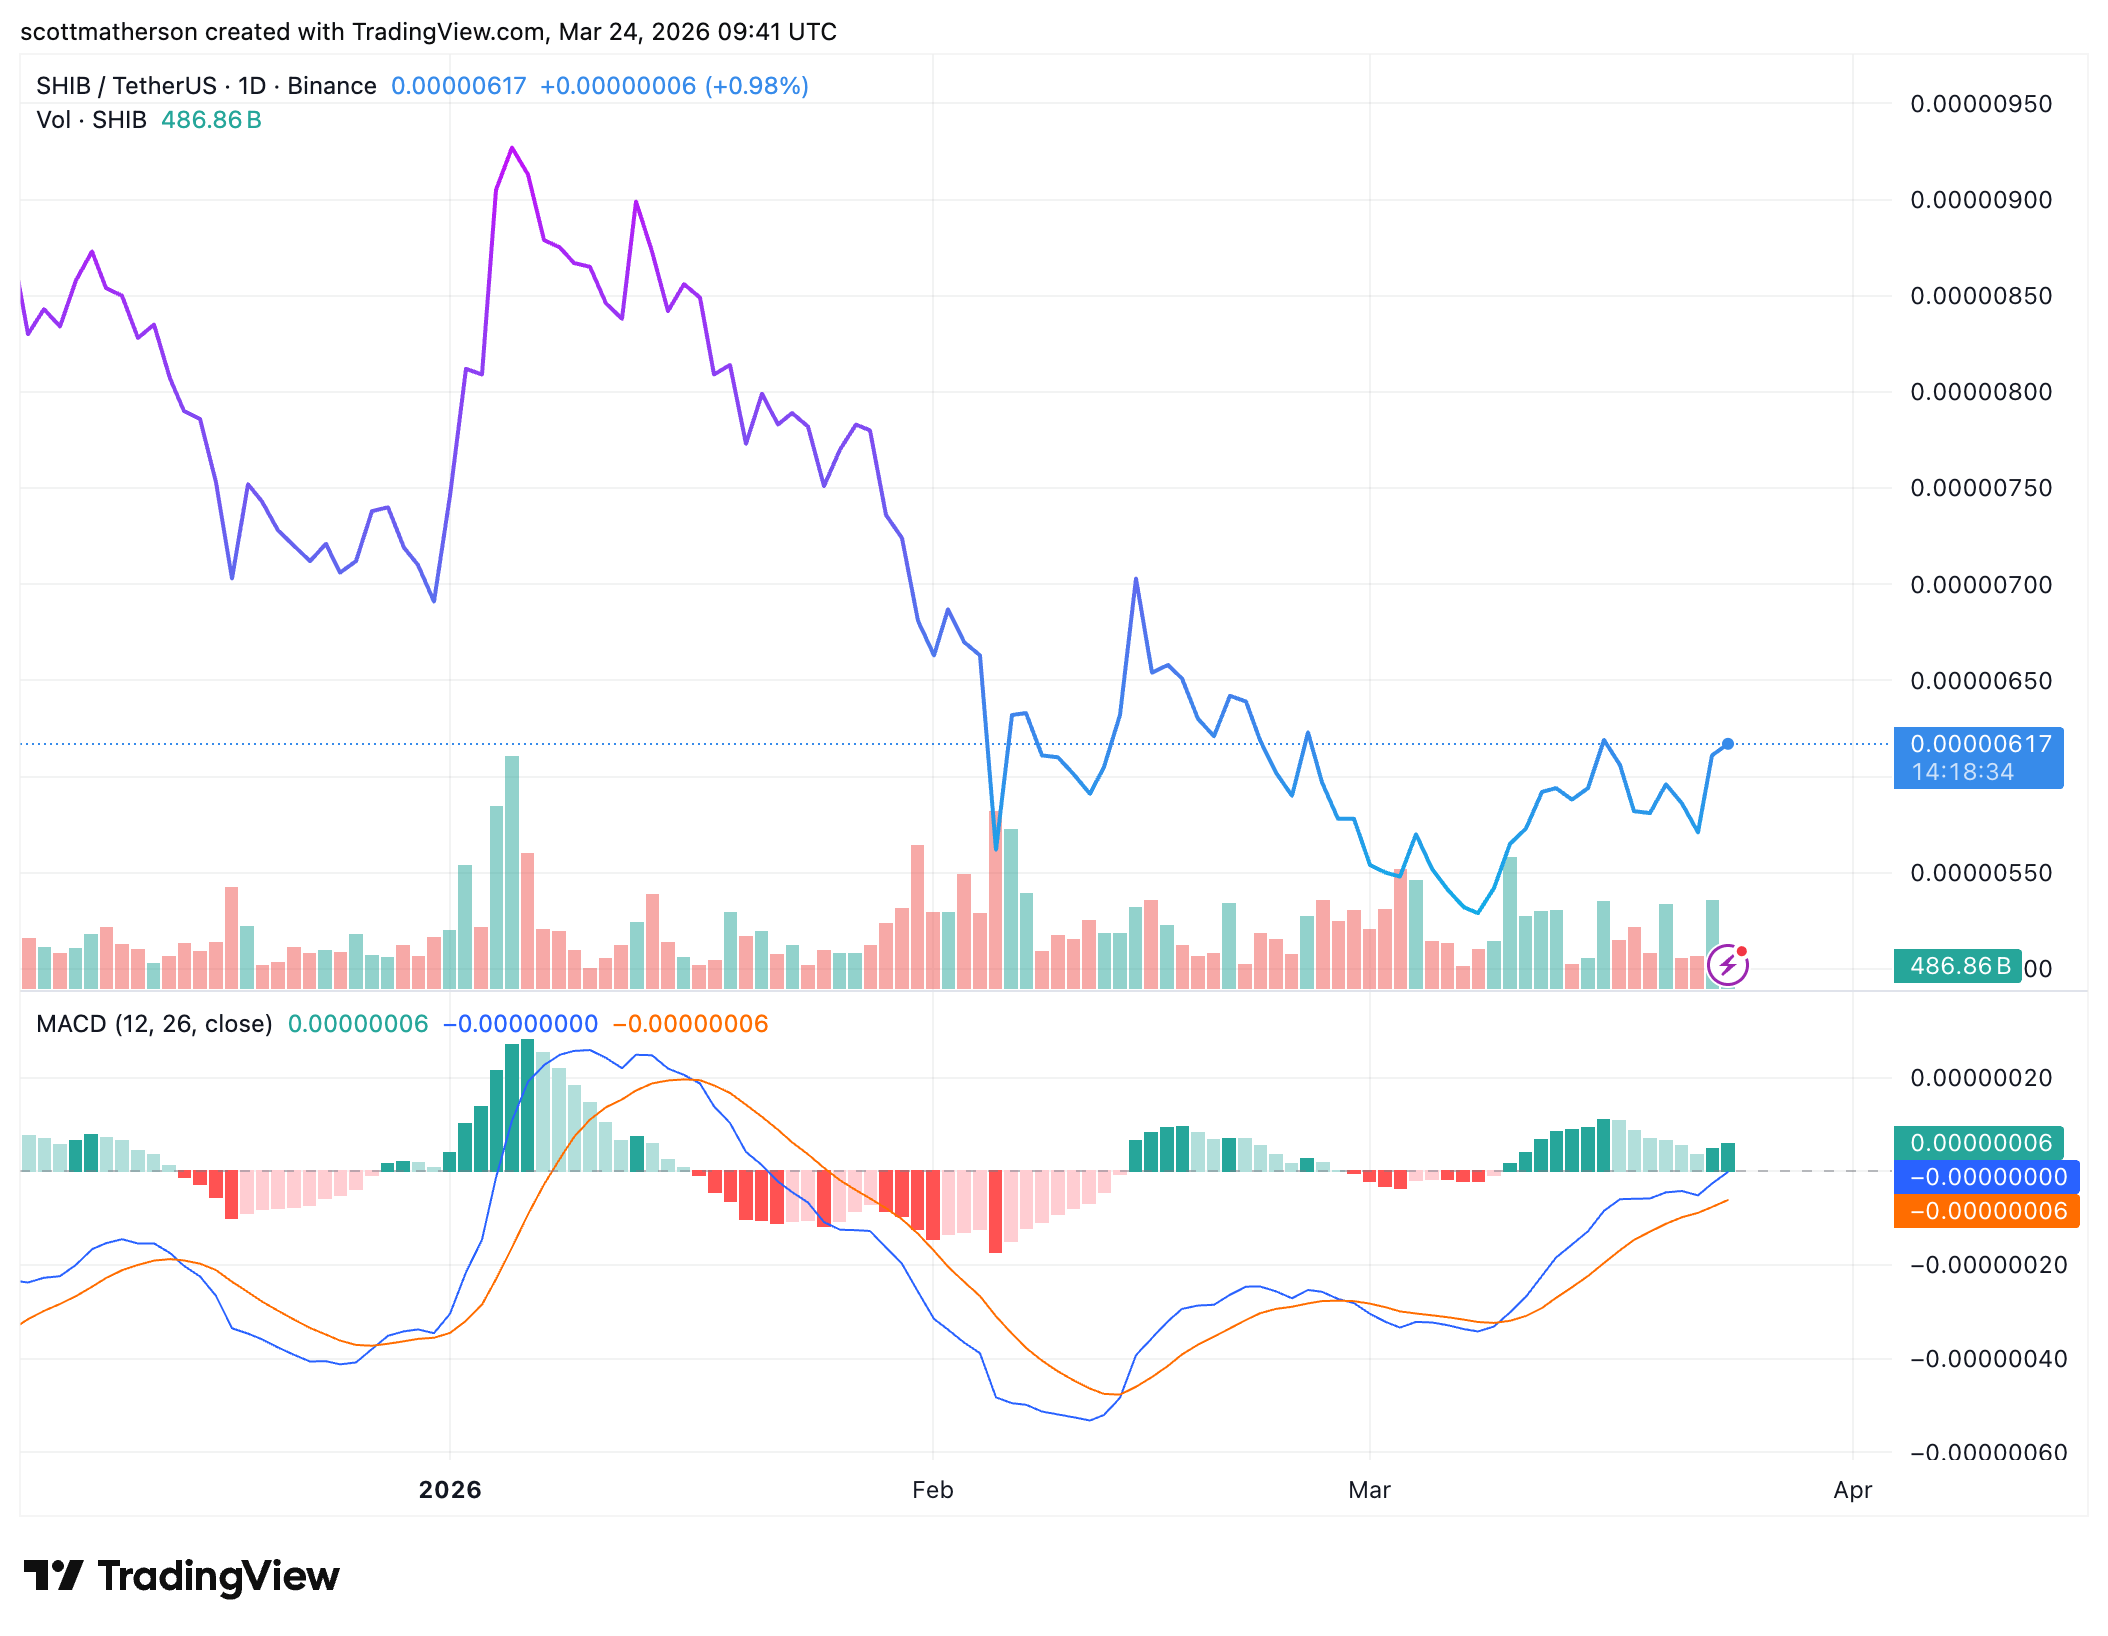Click the Mar label on the time axis
Image resolution: width=2108 pixels, height=1636 pixels.
1369,1490
